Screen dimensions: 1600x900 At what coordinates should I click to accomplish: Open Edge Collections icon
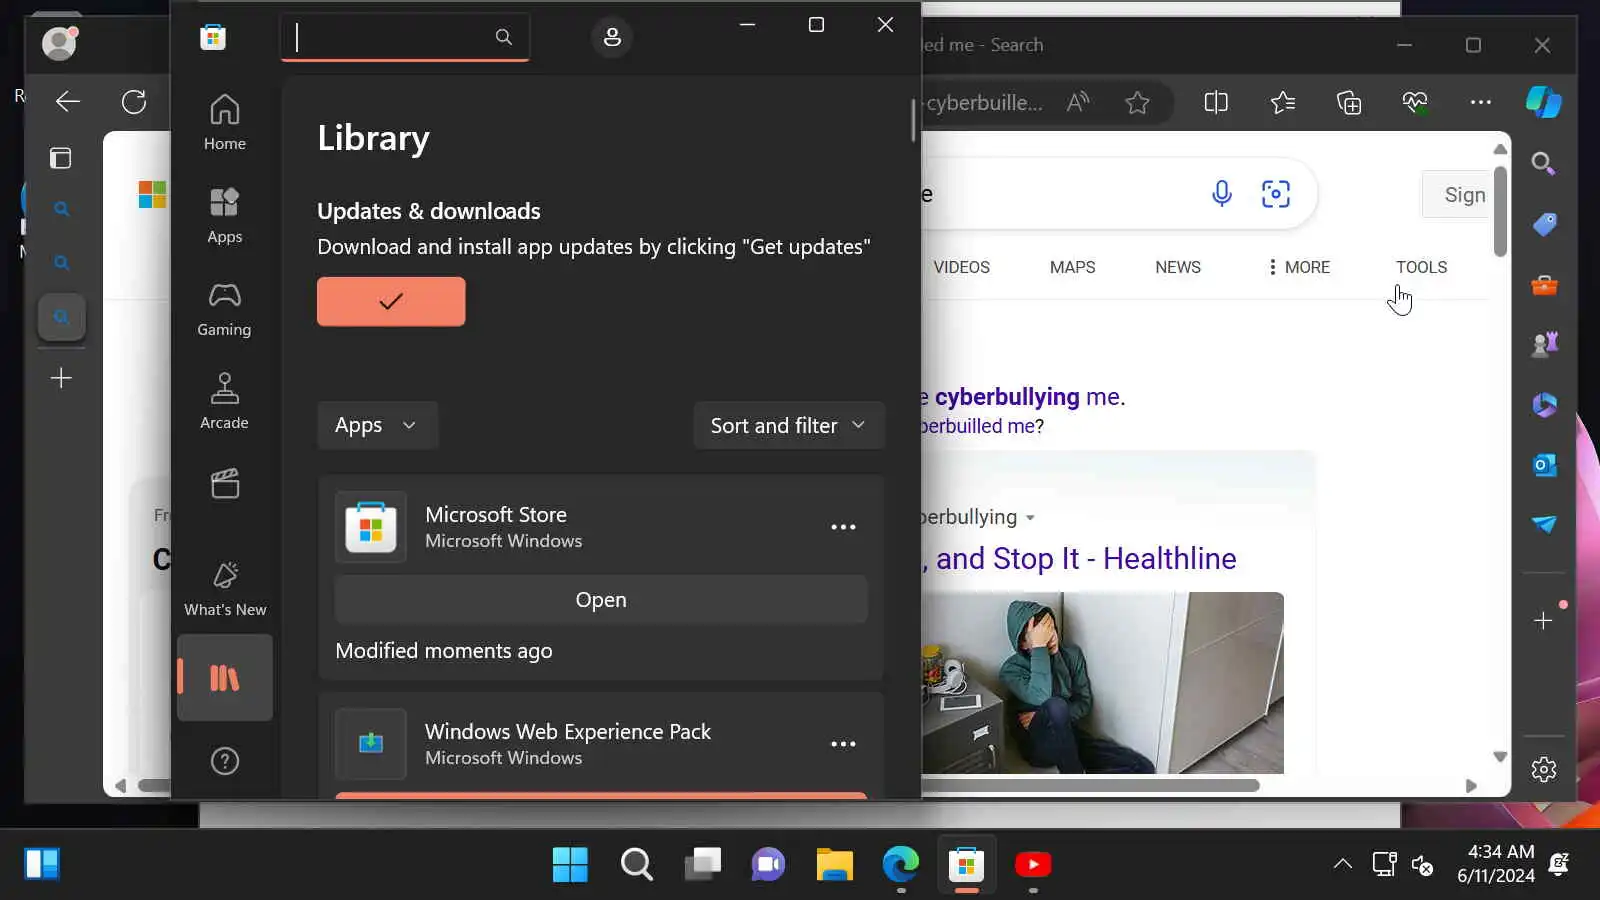pos(1349,102)
